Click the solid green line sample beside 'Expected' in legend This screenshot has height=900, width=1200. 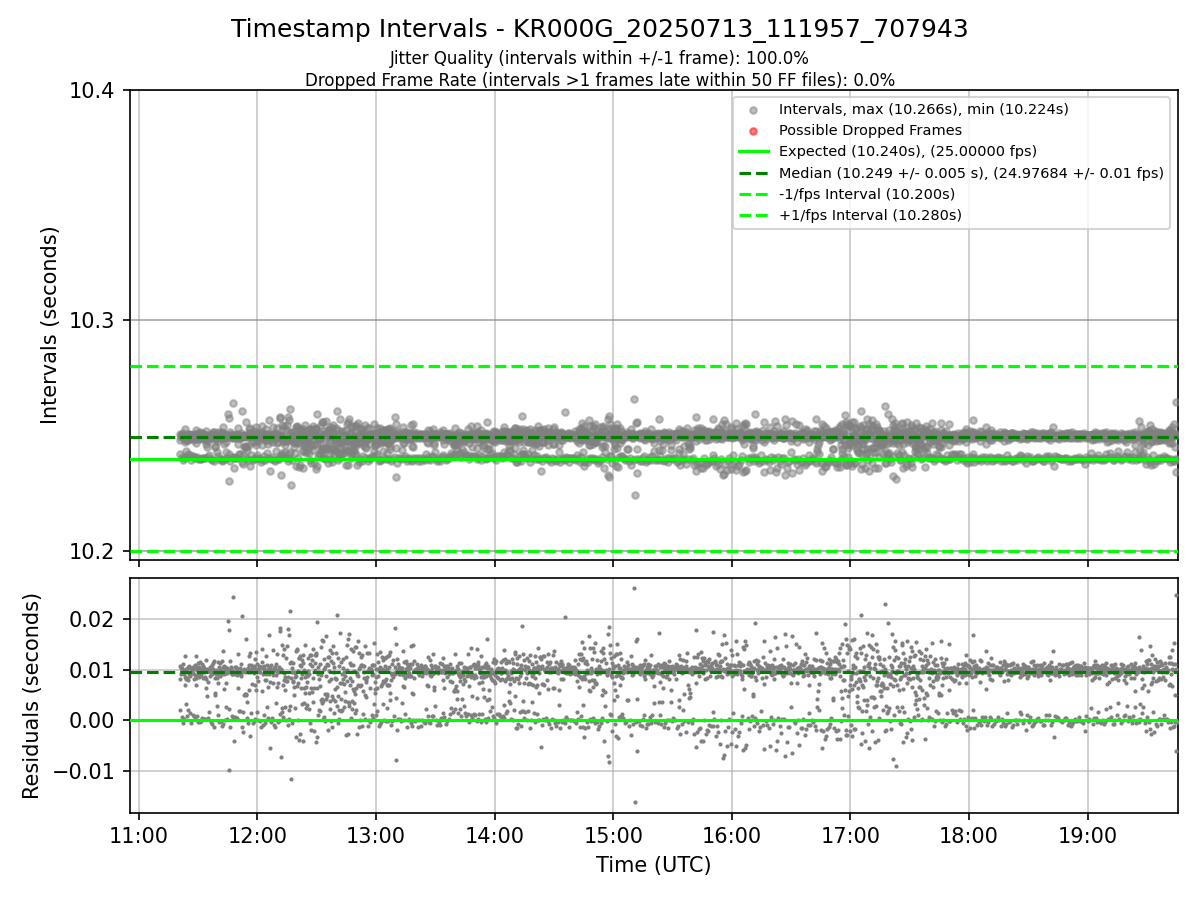754,152
